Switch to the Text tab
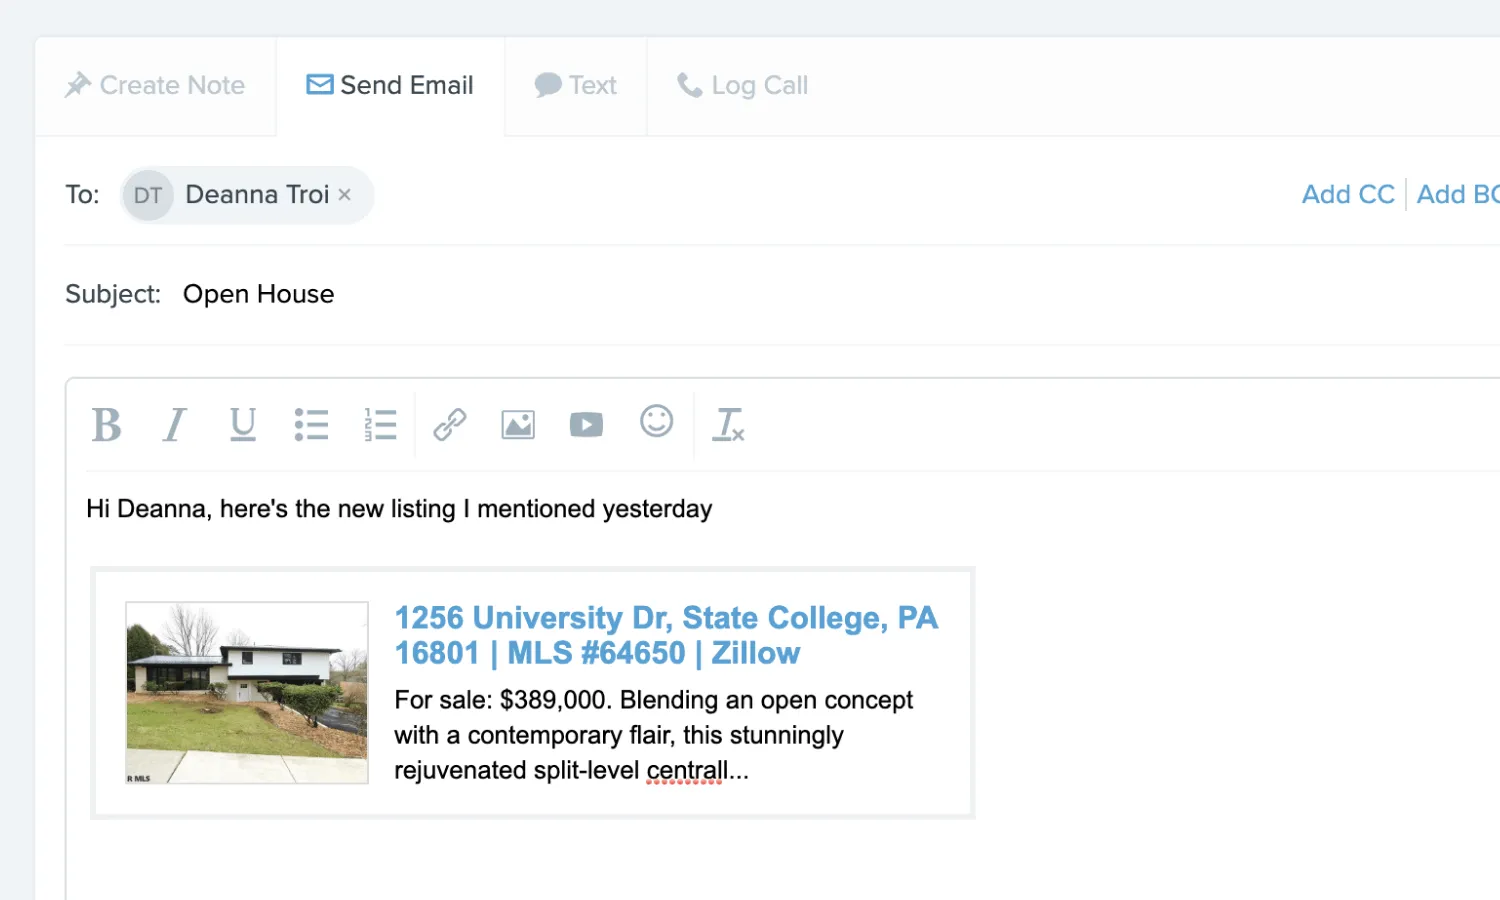The image size is (1500, 900). (576, 85)
